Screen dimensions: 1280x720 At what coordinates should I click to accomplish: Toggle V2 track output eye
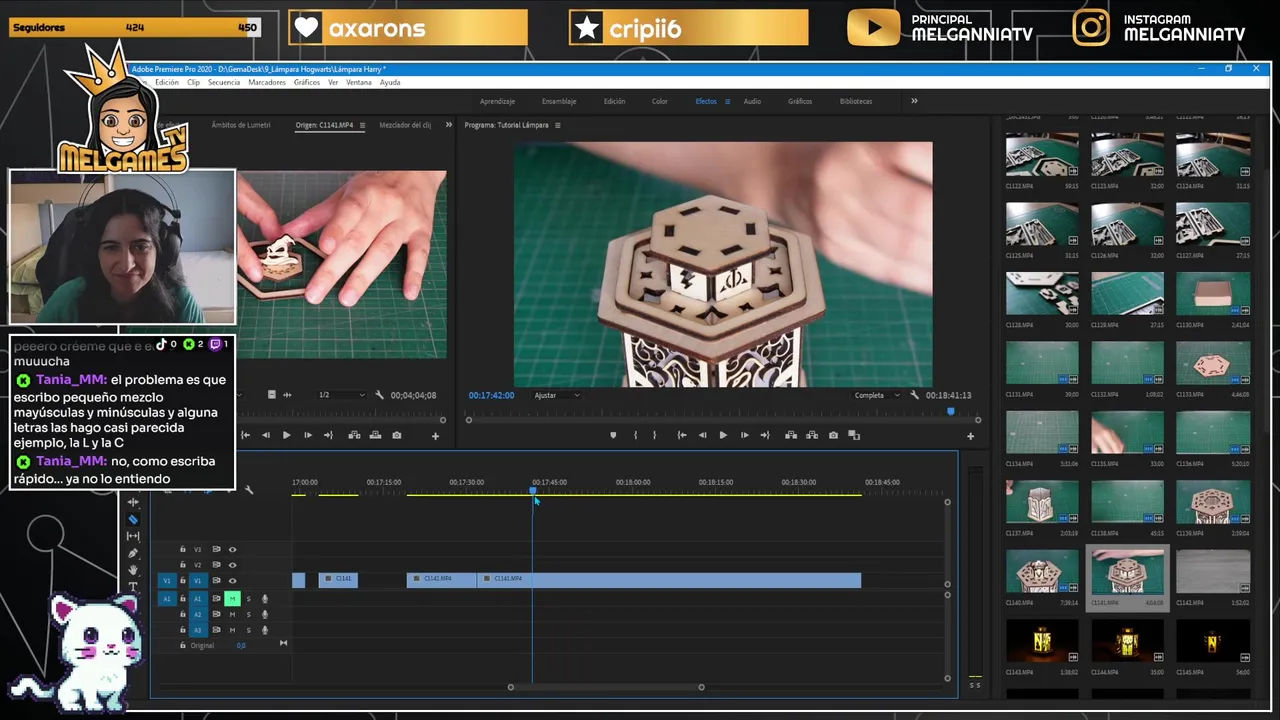tap(232, 565)
